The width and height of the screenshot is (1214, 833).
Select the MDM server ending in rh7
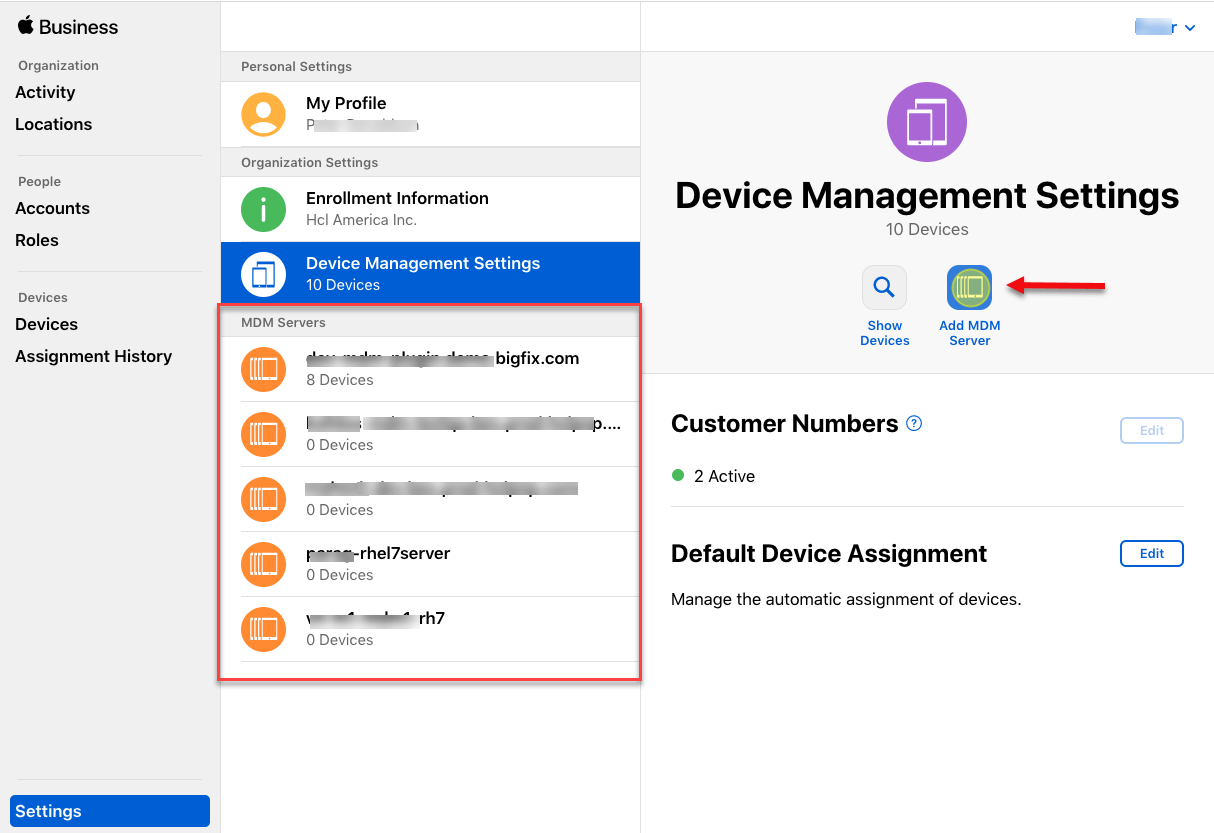coord(430,629)
